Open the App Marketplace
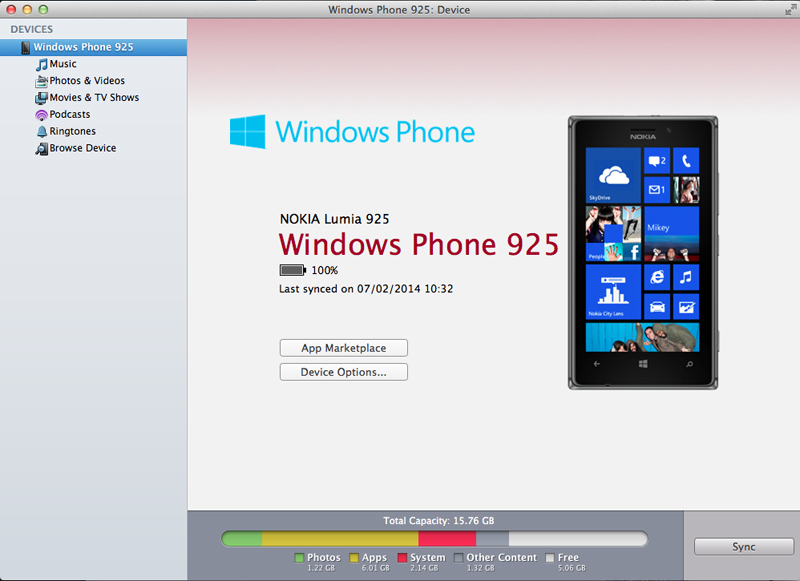The image size is (800, 581). pos(343,348)
